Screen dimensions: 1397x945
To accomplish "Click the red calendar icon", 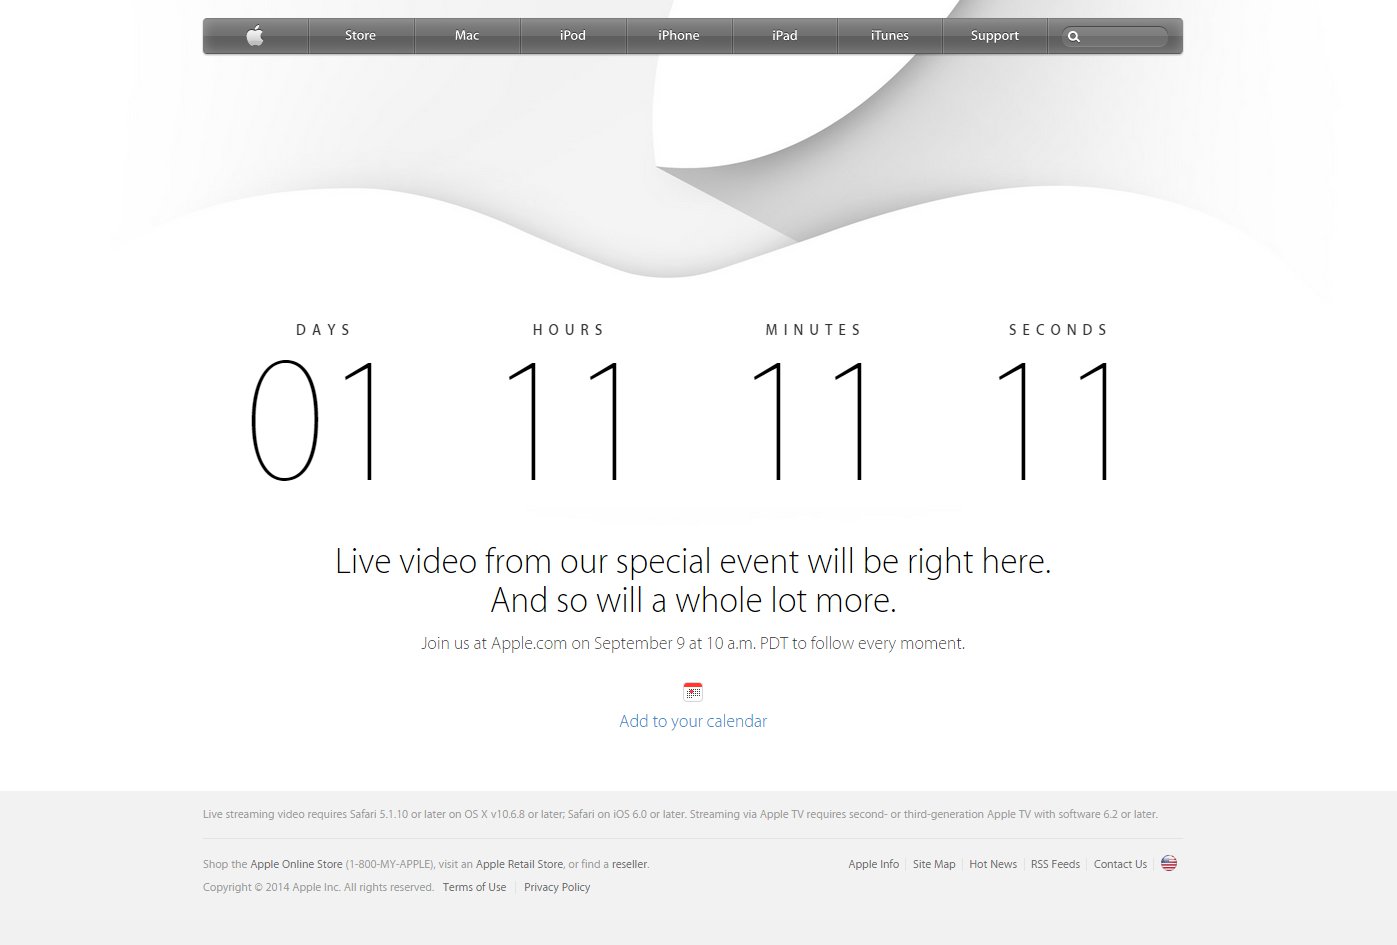I will [x=693, y=692].
